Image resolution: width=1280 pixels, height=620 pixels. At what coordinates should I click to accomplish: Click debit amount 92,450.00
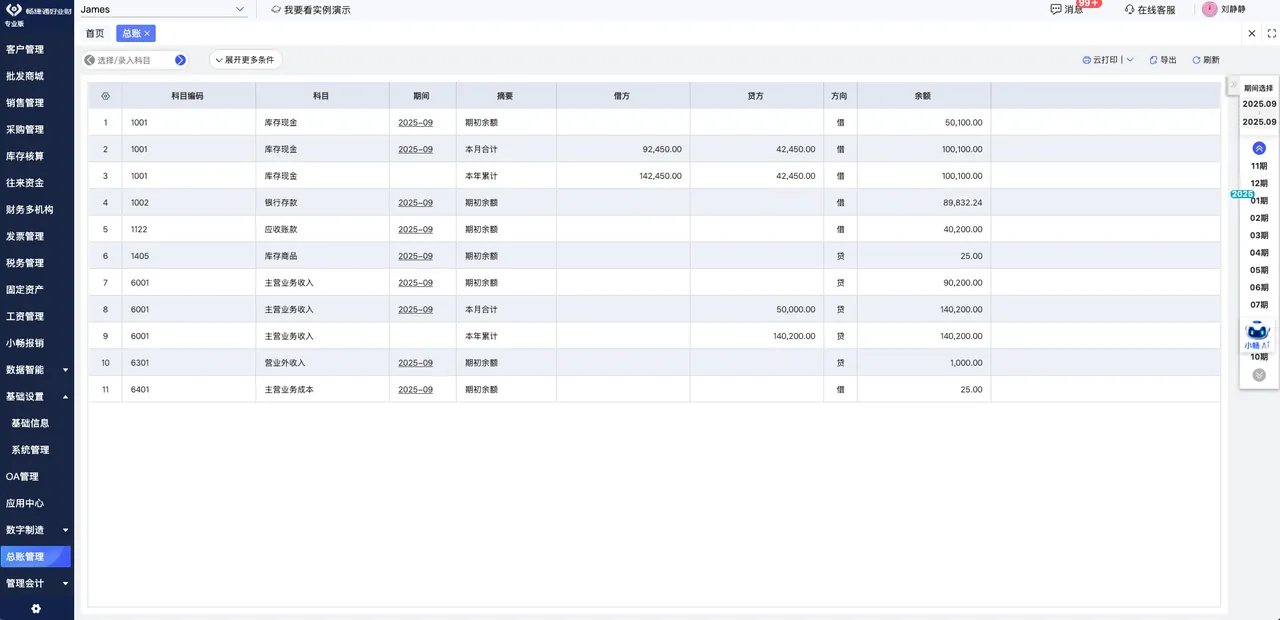coord(662,149)
